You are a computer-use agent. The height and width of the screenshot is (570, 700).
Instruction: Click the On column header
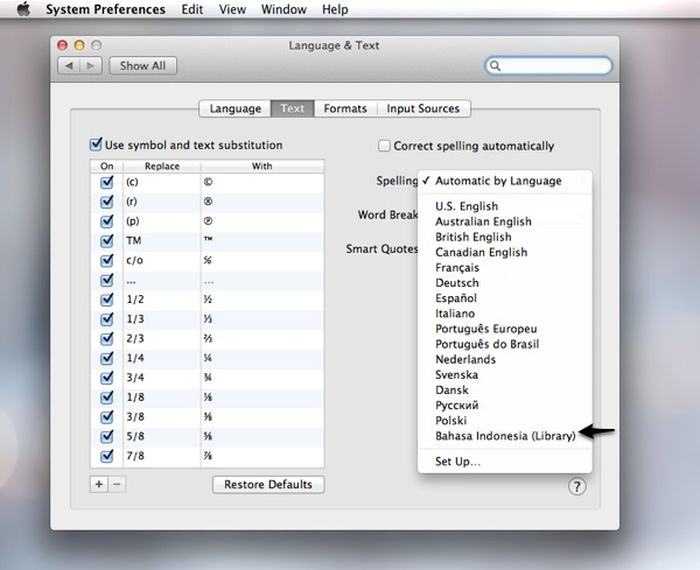107,166
